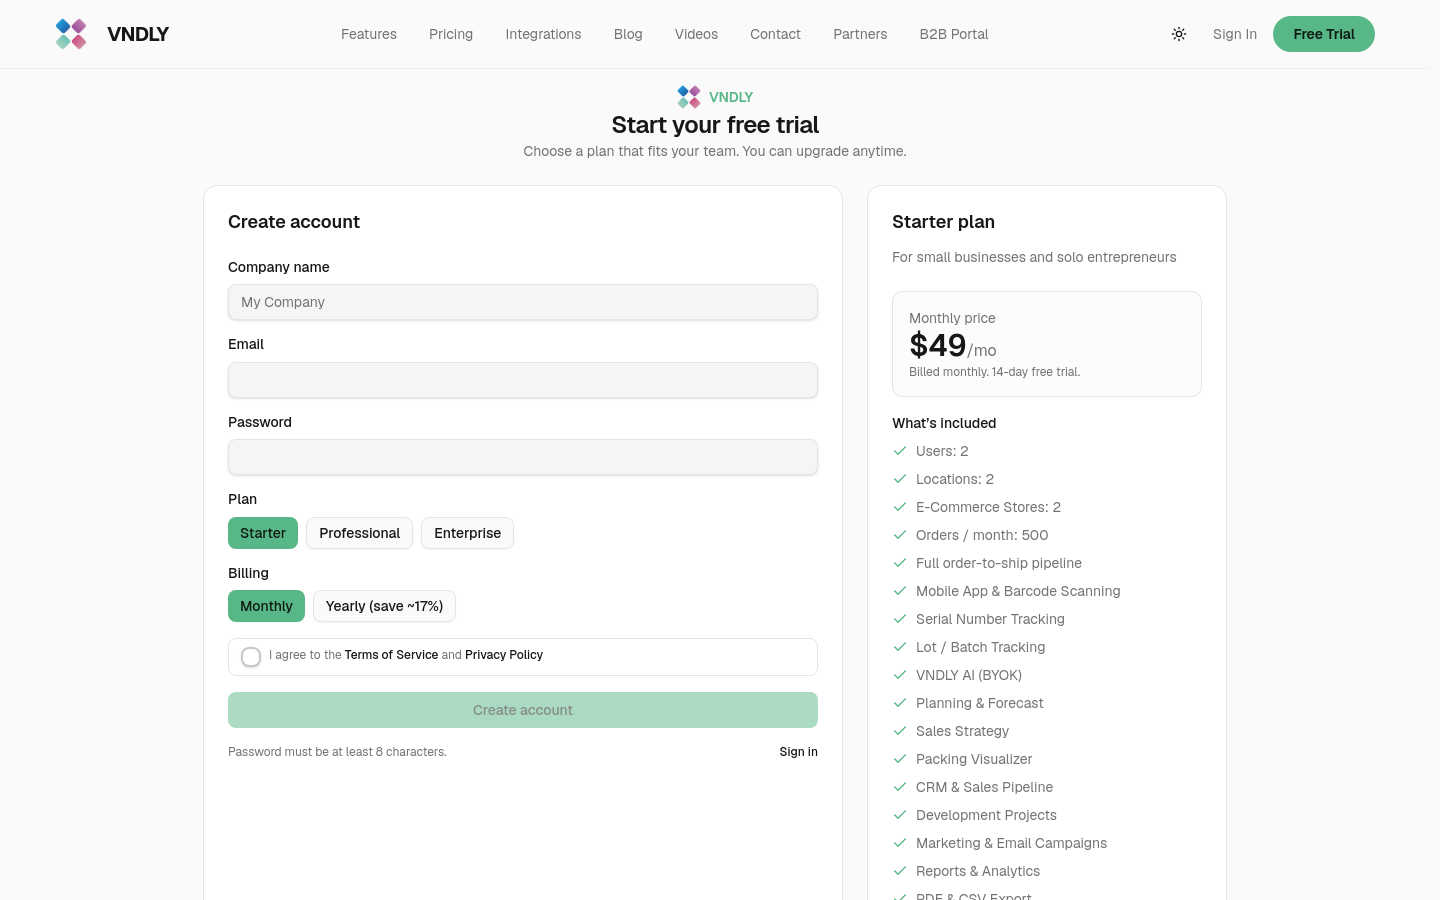Select the Enterprise plan option

pyautogui.click(x=467, y=533)
